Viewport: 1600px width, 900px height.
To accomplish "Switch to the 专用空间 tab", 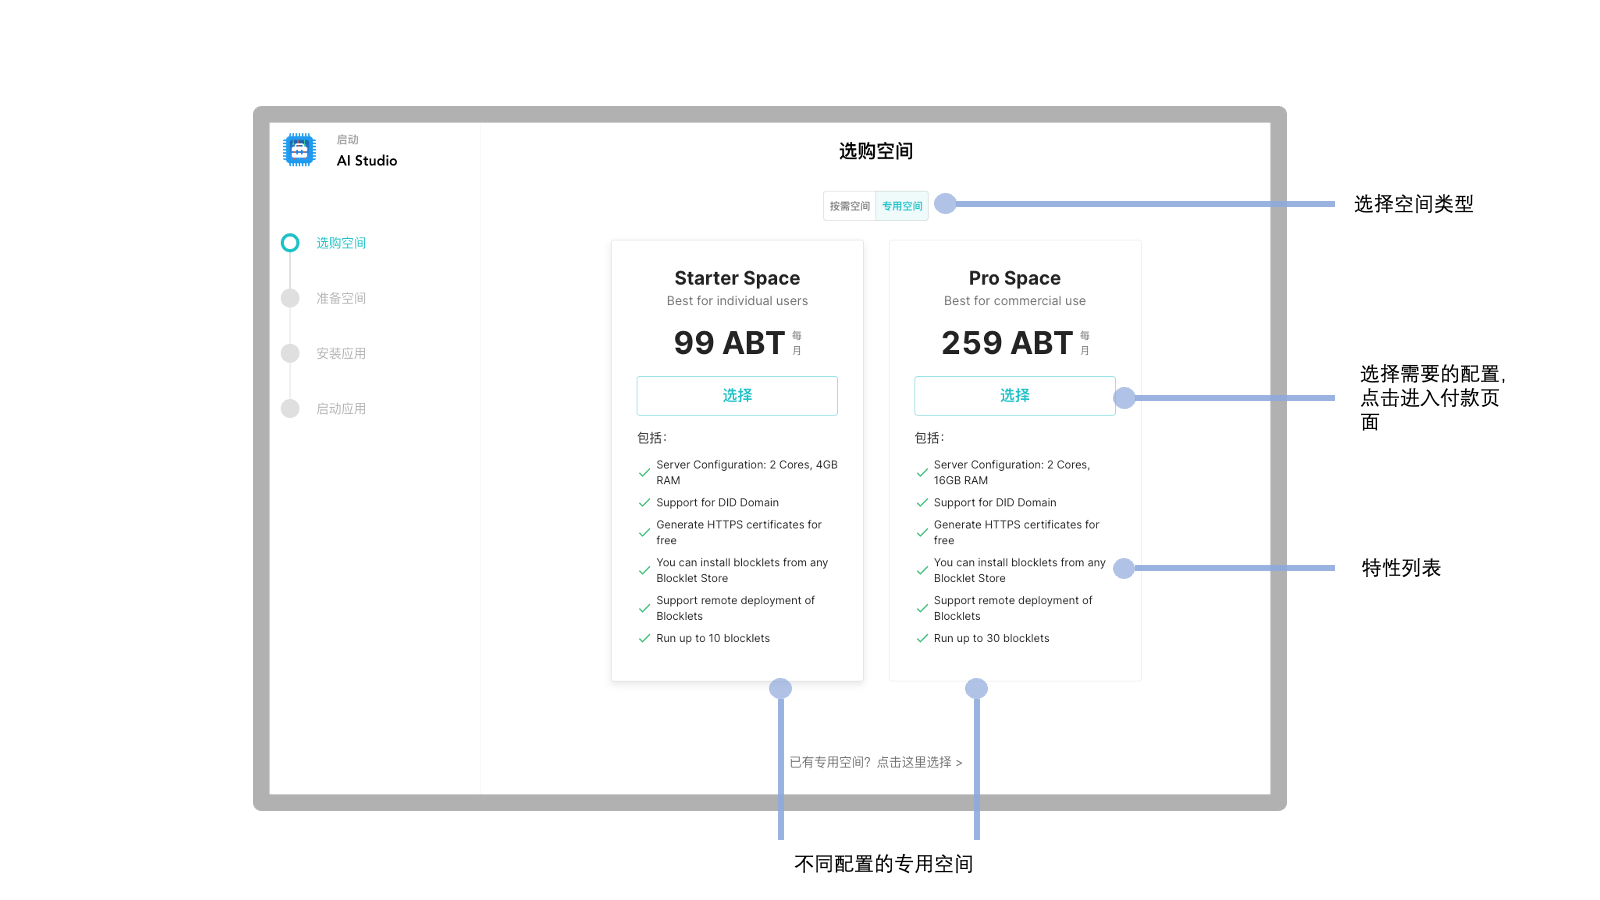I will [x=902, y=206].
